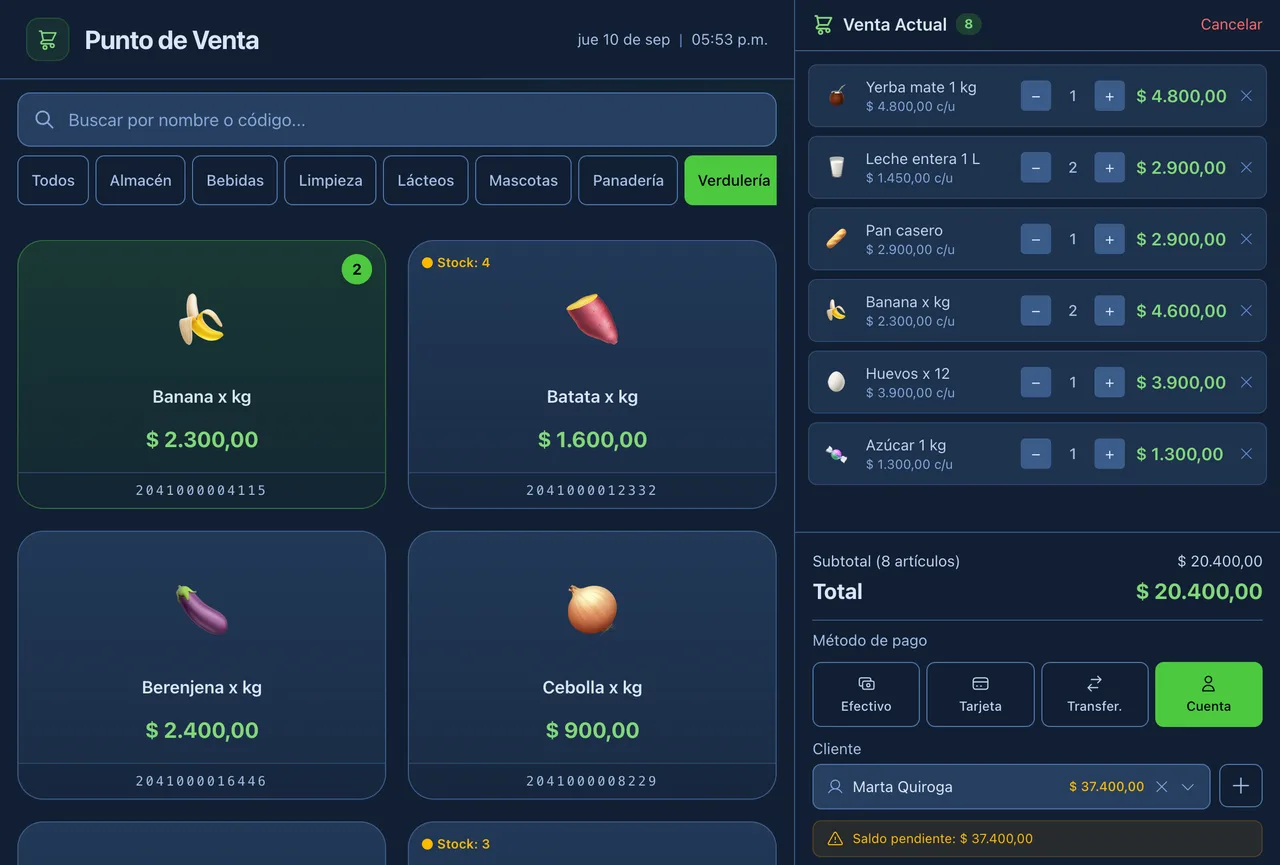The height and width of the screenshot is (865, 1280).
Task: Click the product search input field
Action: point(397,120)
